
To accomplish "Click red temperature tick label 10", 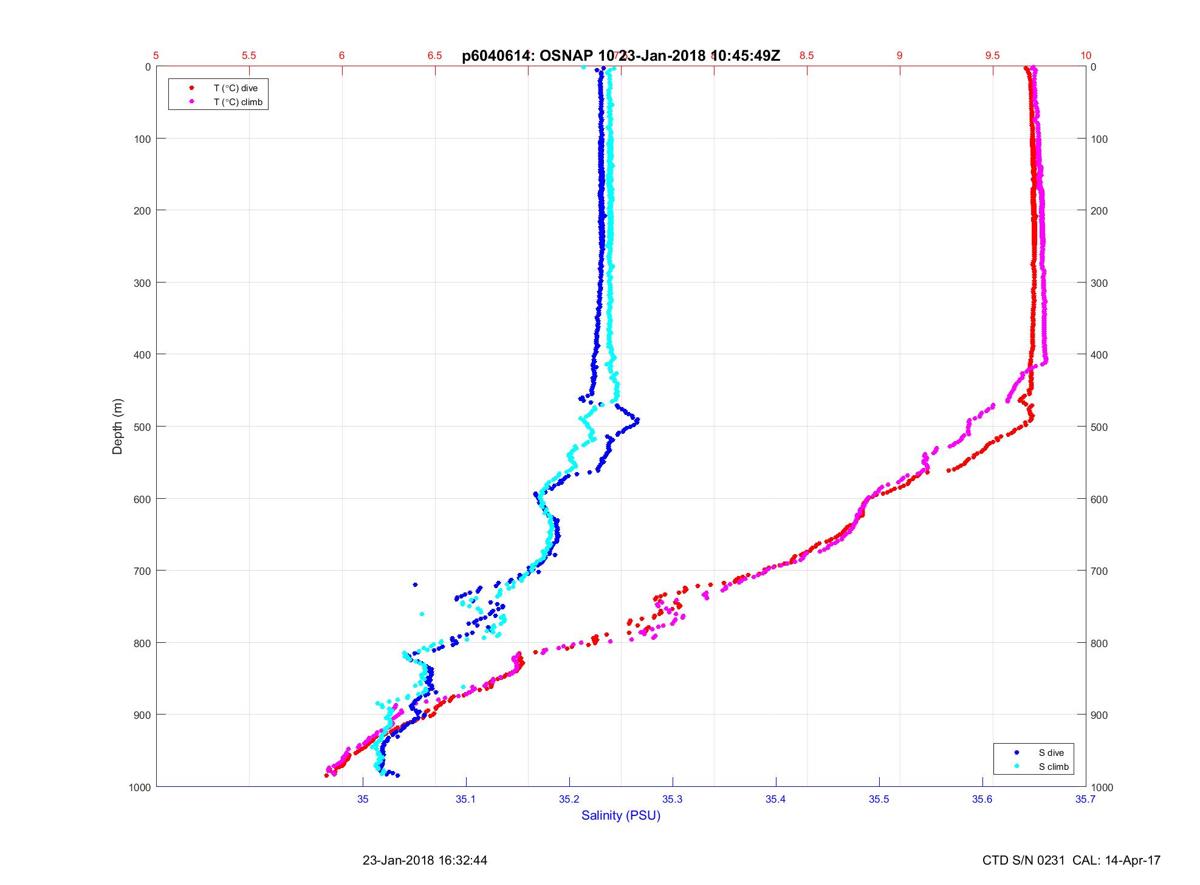I will point(1086,56).
